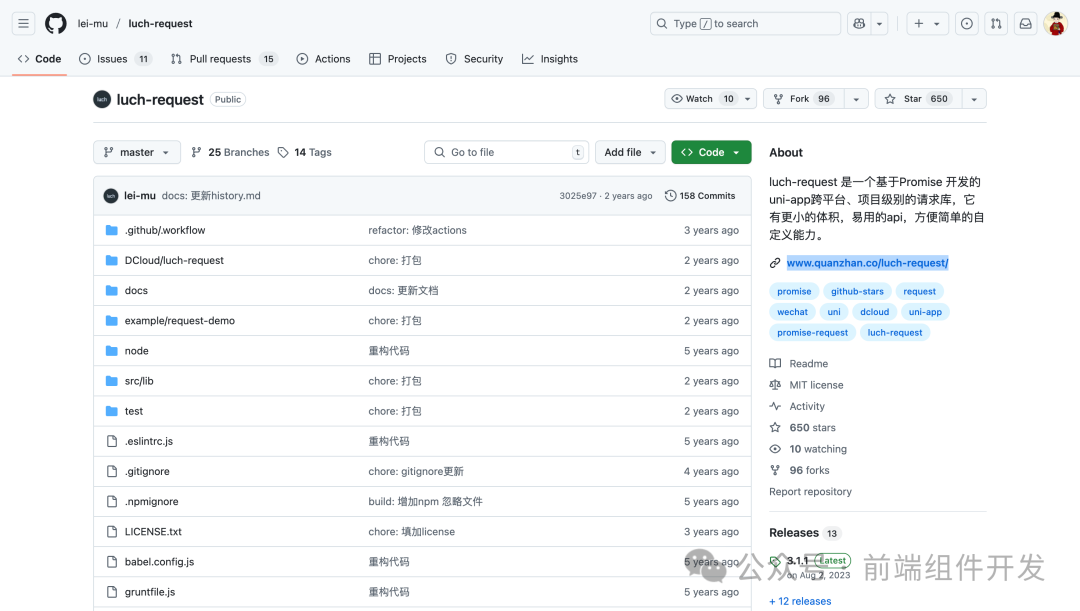1080x611 pixels.
Task: Open the DCloud/luch-request folder
Action: (x=174, y=260)
